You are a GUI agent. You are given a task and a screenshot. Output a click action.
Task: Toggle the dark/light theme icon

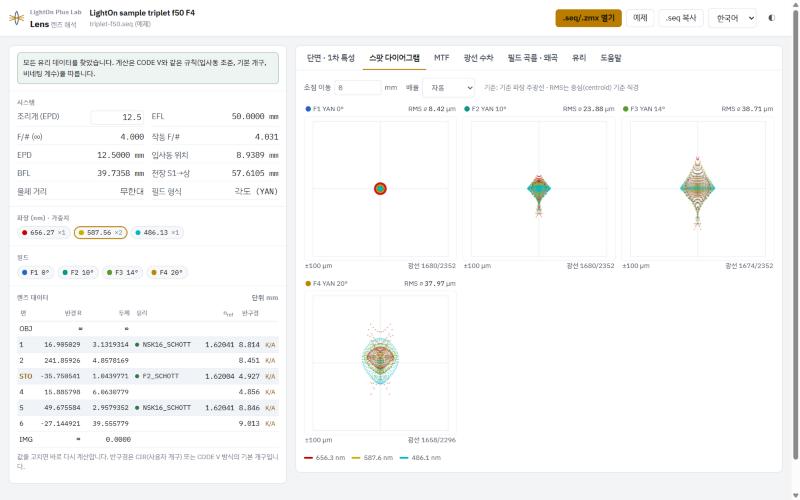coord(771,18)
